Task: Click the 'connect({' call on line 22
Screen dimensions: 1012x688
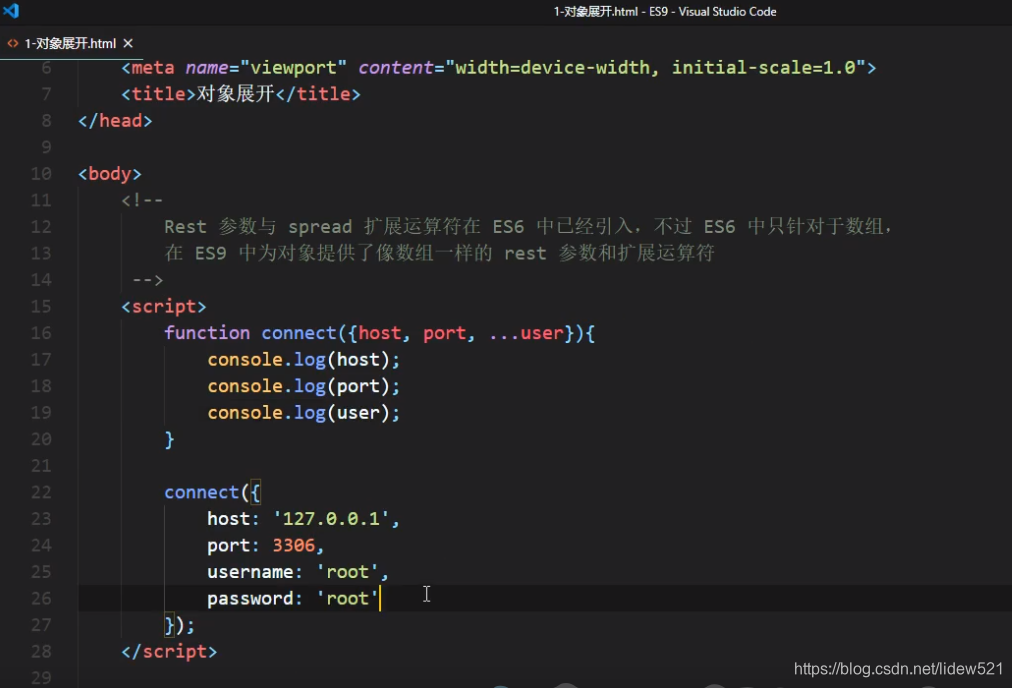Action: tap(212, 492)
